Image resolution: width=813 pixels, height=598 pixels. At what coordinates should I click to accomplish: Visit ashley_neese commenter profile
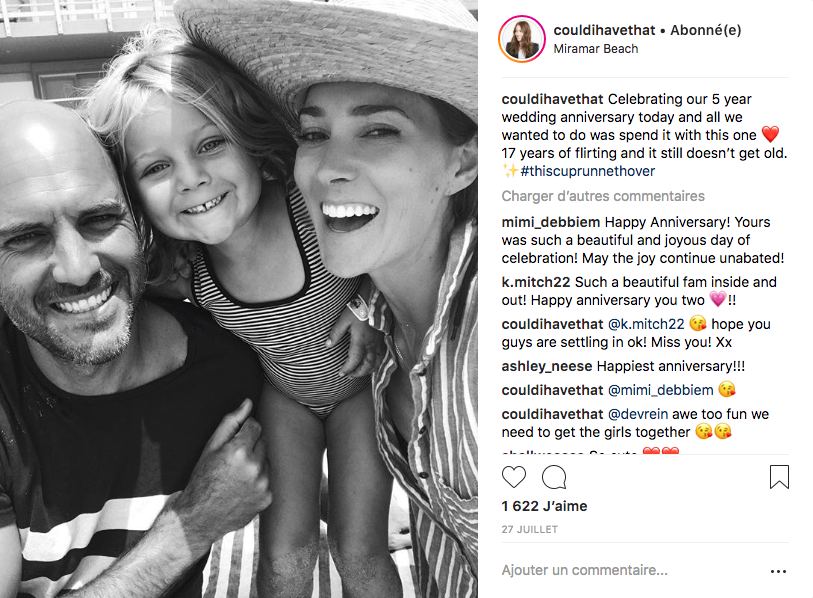(546, 367)
